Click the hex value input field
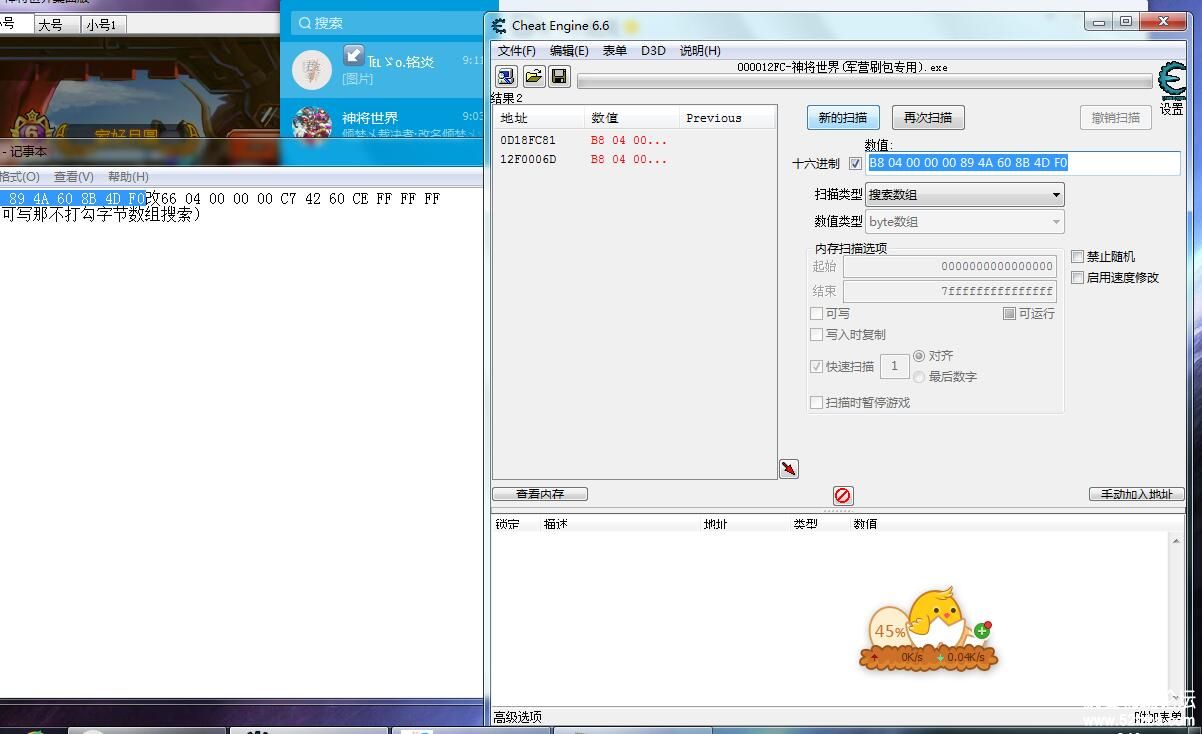This screenshot has width=1202, height=734. 1022,163
